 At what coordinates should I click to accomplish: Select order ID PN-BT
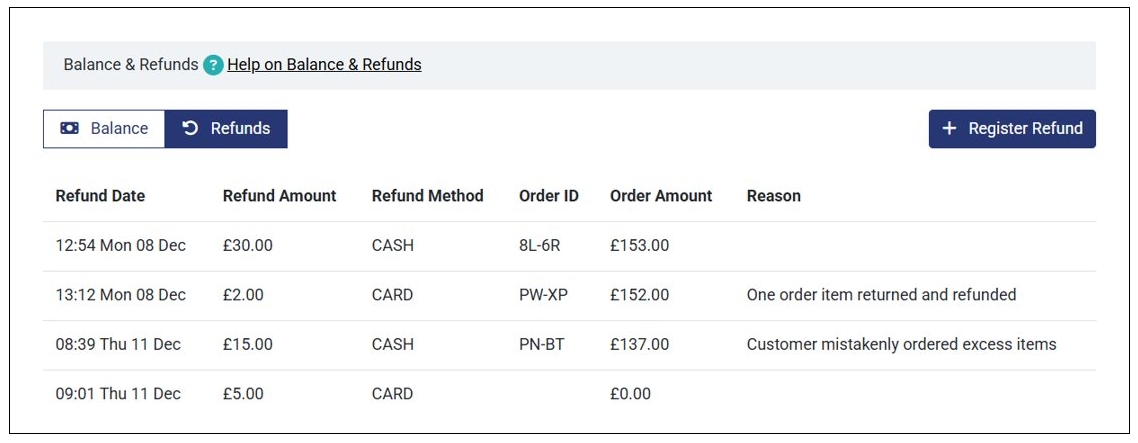[542, 345]
